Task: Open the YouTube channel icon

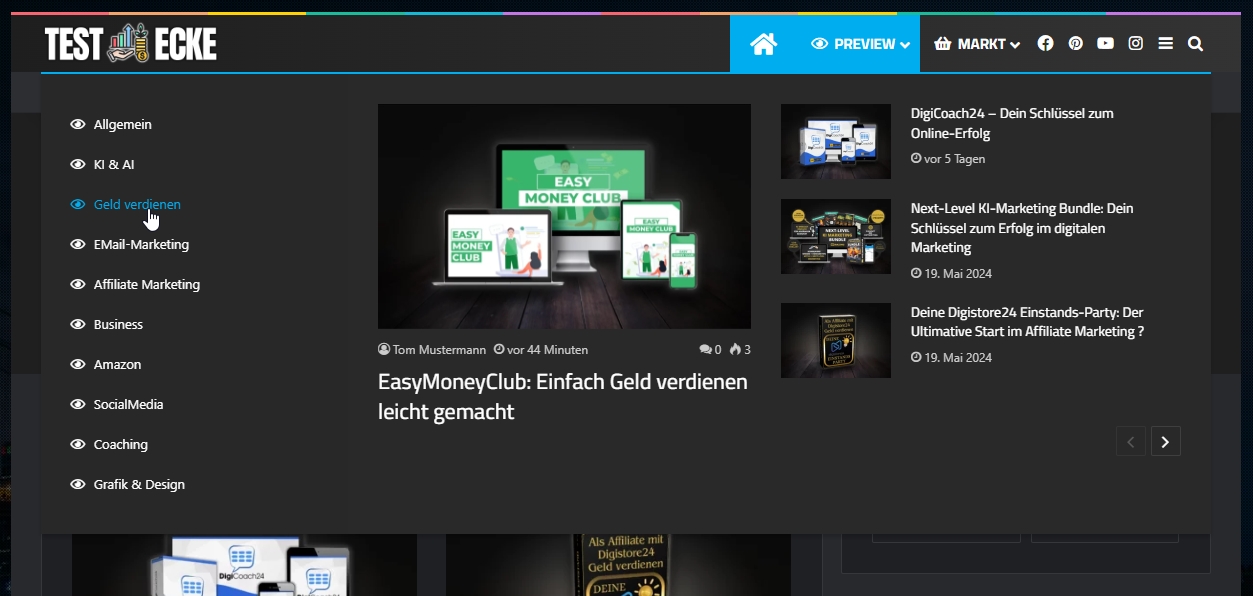Action: (x=1105, y=43)
